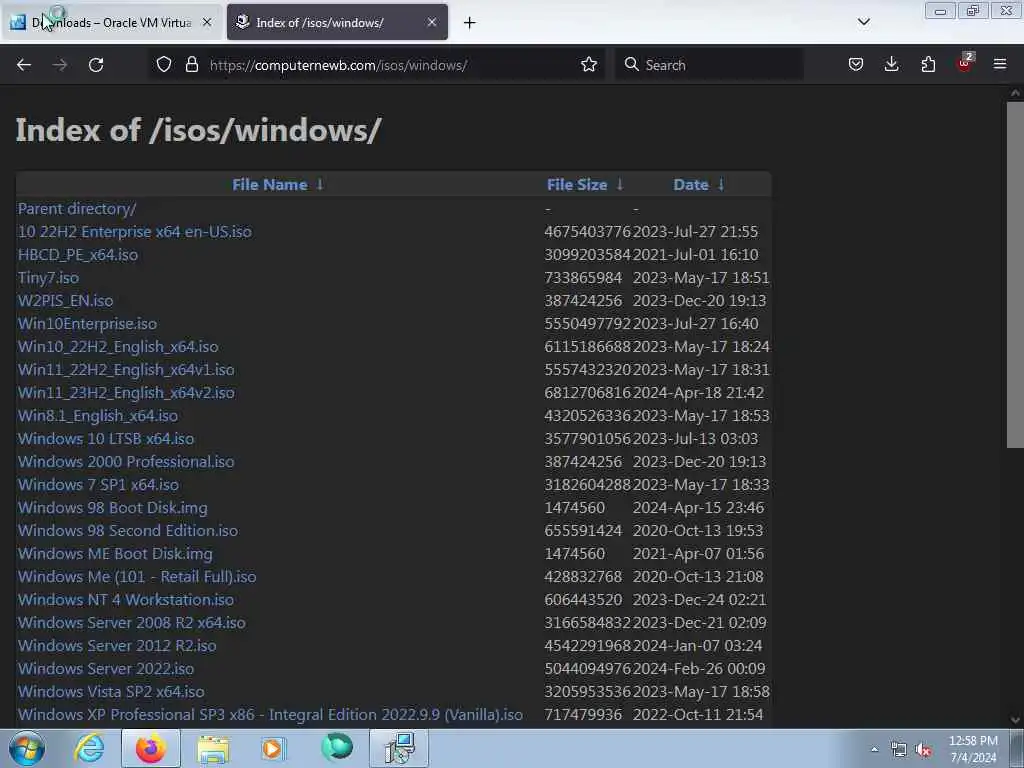The image size is (1024, 768).
Task: Open the Firefox hamburger menu
Action: point(1000,64)
